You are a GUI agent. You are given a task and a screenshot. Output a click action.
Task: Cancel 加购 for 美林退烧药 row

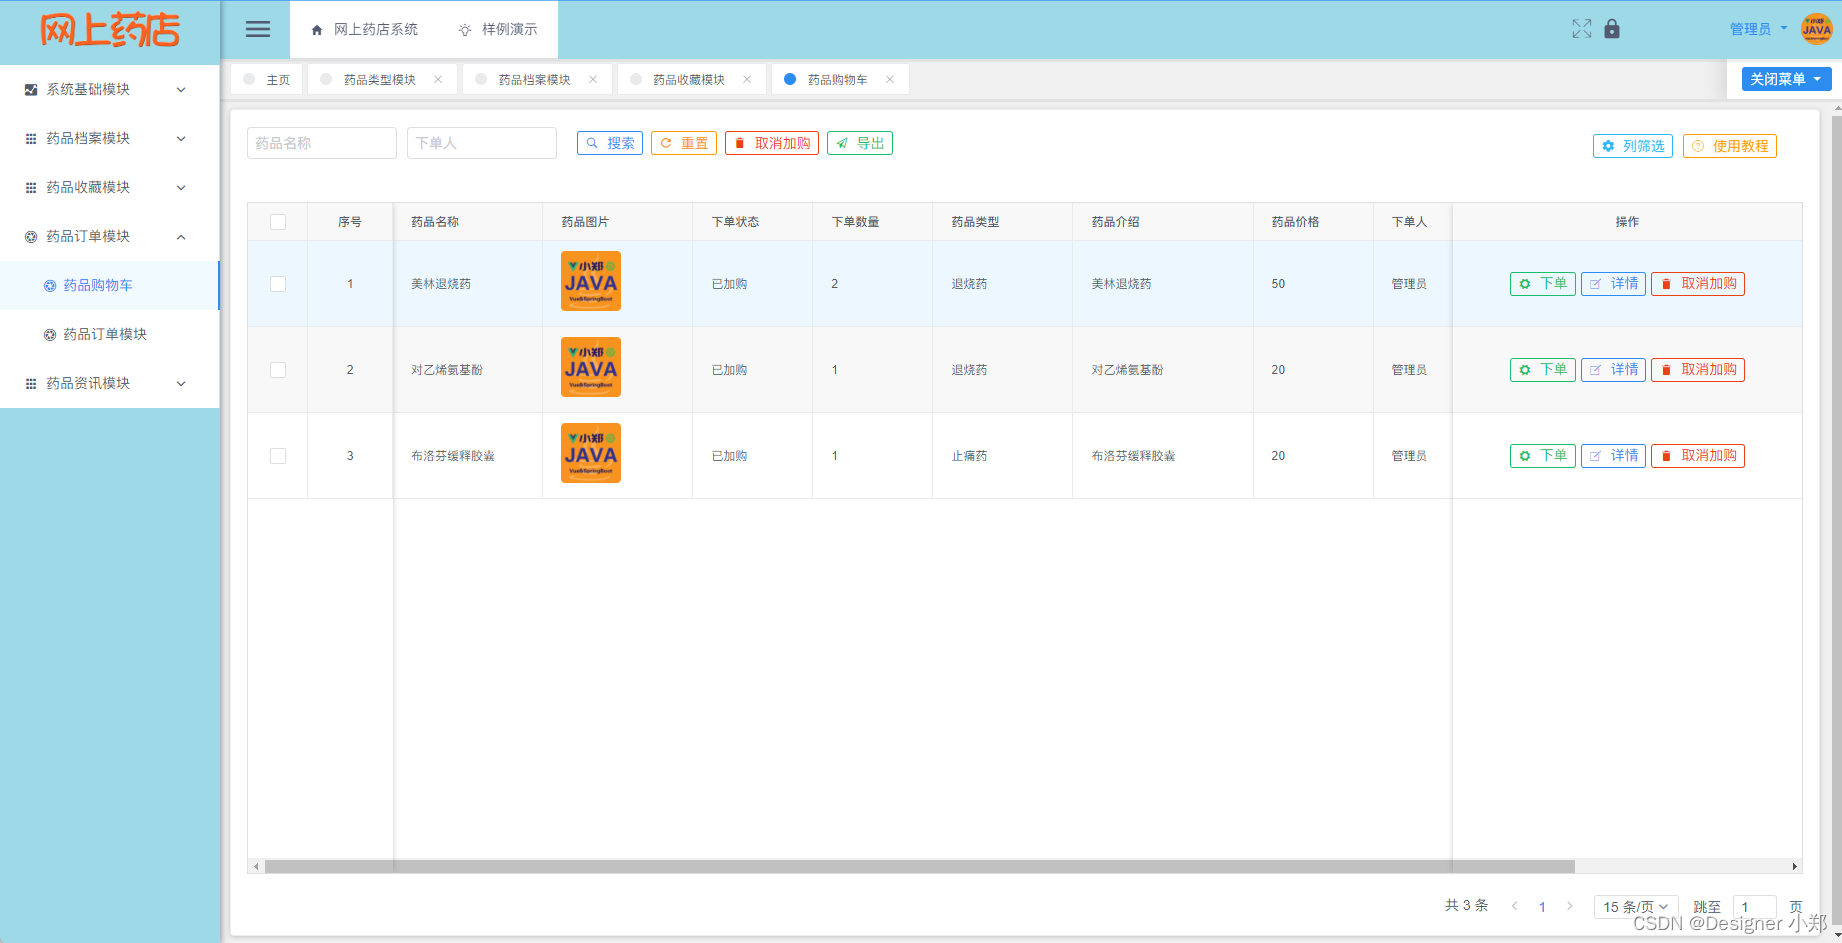pyautogui.click(x=1698, y=284)
